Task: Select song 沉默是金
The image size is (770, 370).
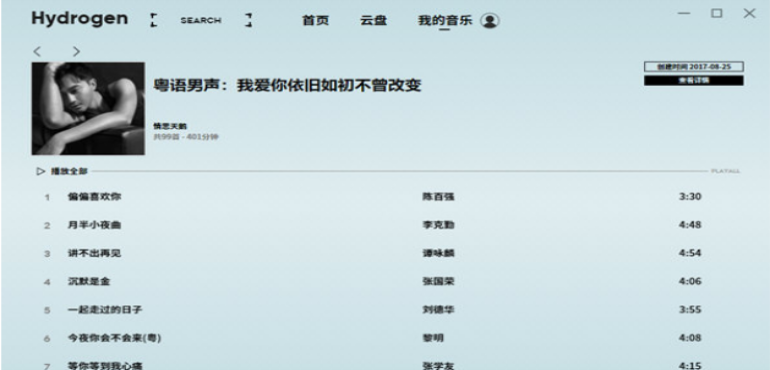Action: pos(89,282)
